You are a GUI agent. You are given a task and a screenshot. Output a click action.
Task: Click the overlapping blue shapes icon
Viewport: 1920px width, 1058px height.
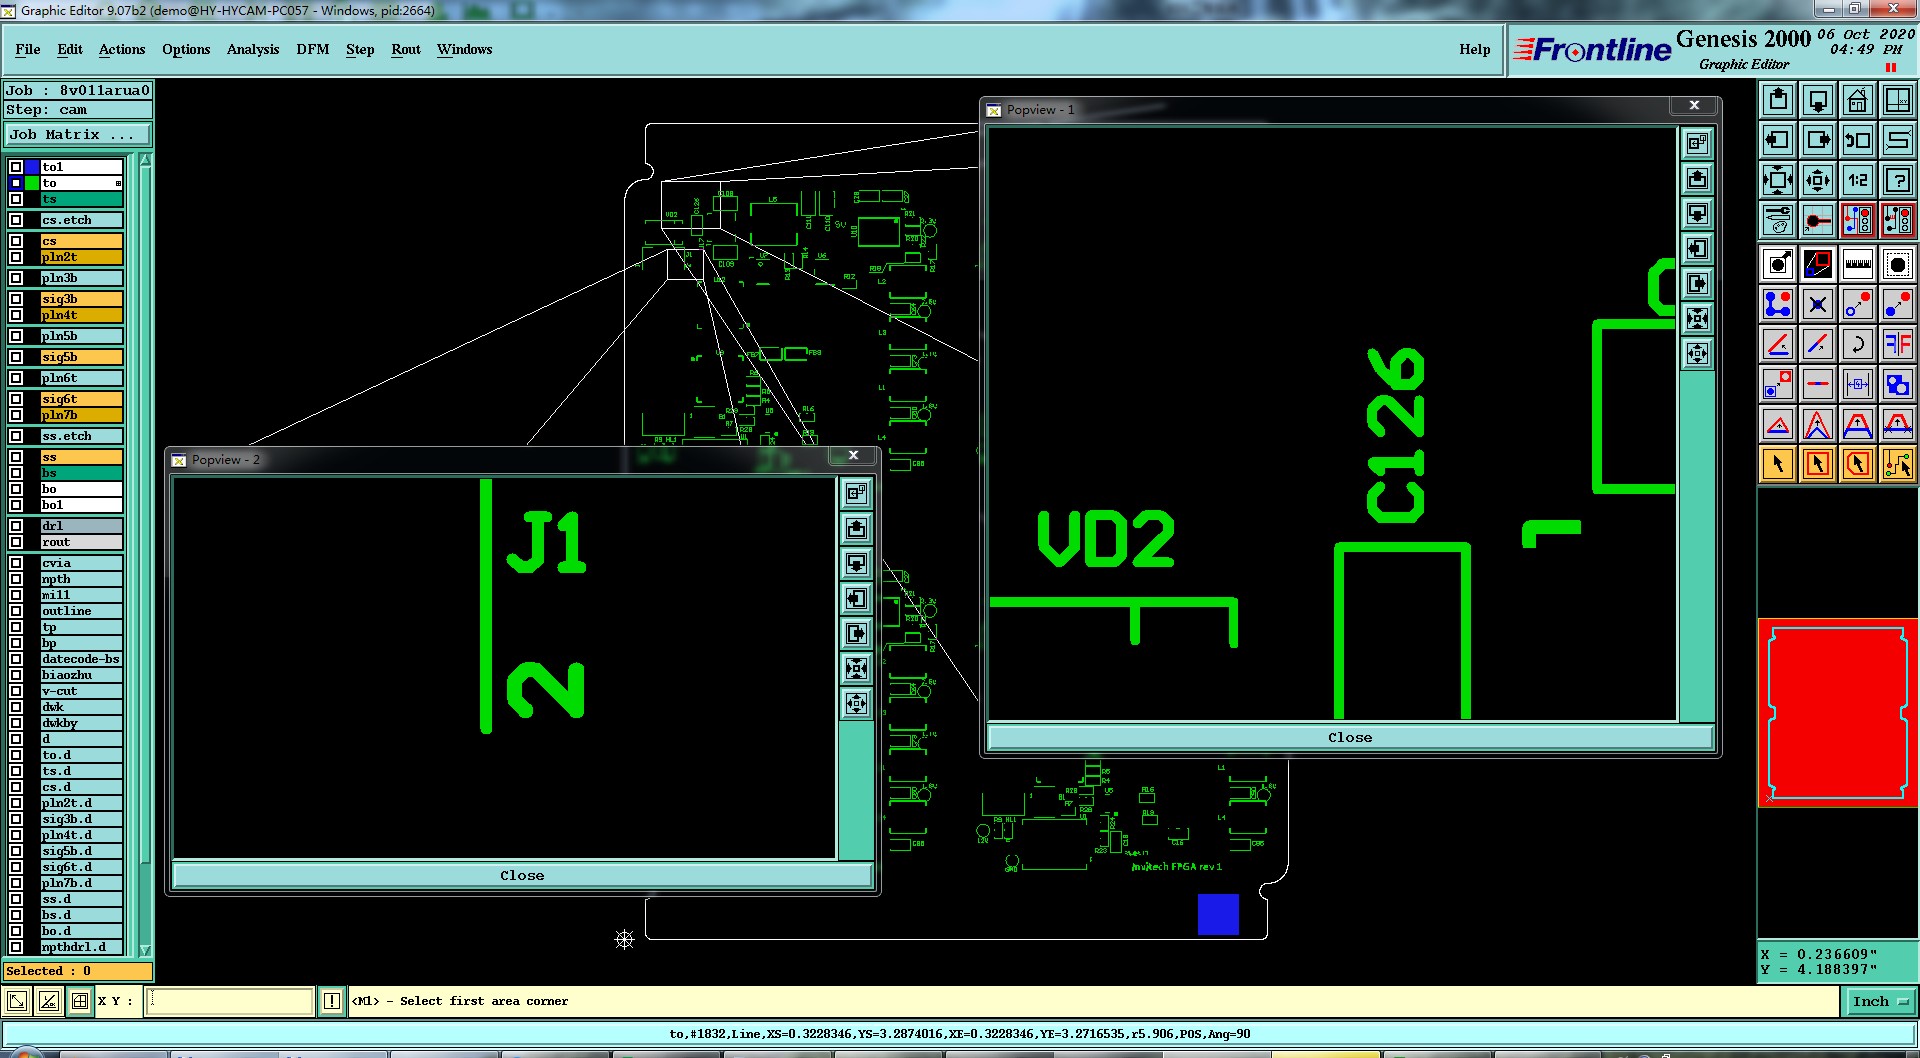(x=1897, y=384)
